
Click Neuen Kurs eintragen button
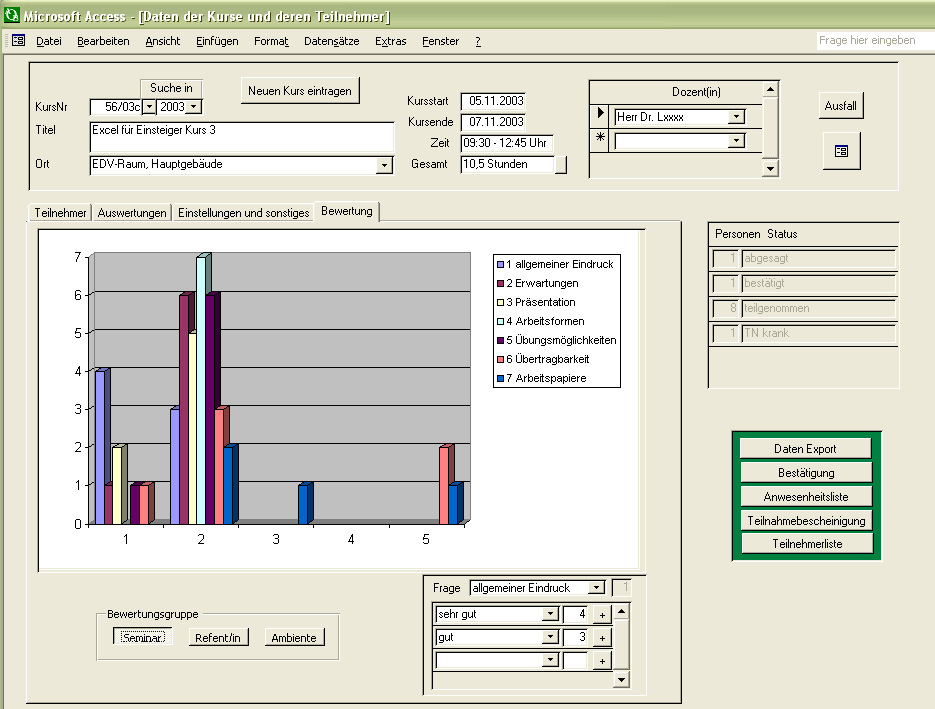coord(300,91)
